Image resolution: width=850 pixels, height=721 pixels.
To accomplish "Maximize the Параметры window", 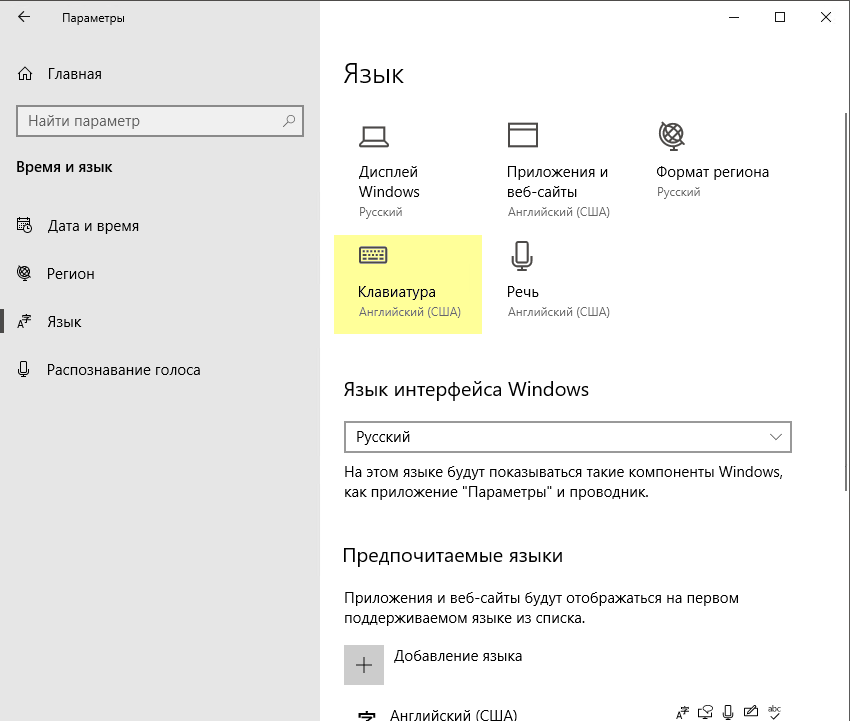I will click(780, 17).
